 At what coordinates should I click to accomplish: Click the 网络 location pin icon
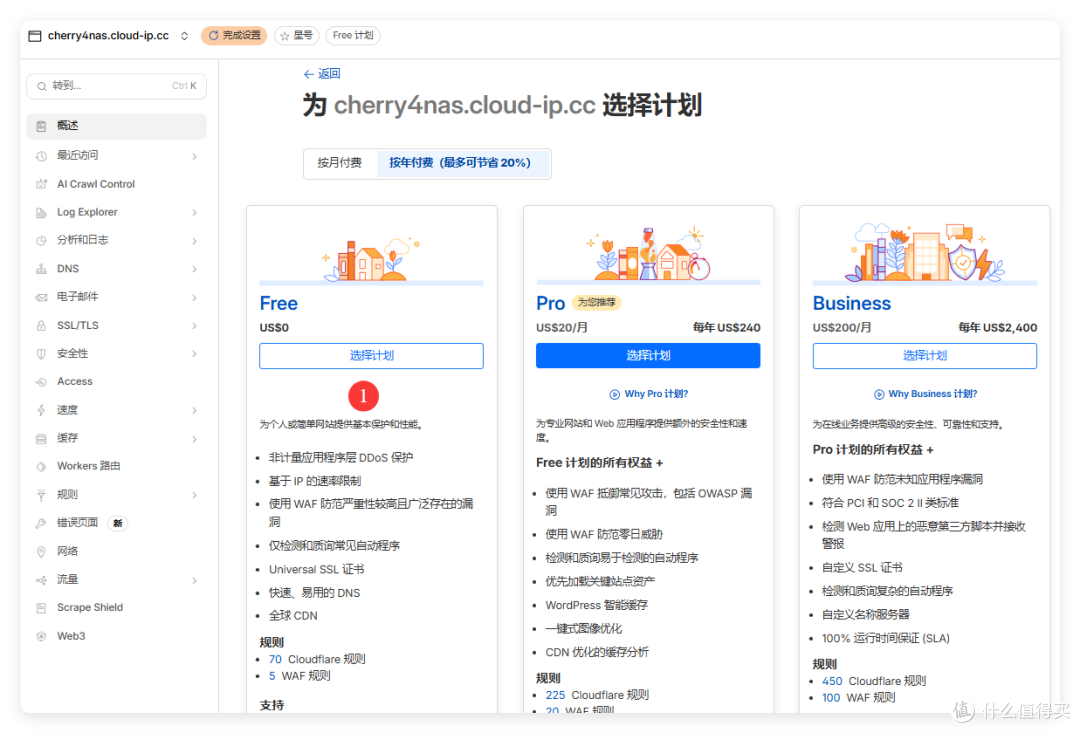pos(41,551)
